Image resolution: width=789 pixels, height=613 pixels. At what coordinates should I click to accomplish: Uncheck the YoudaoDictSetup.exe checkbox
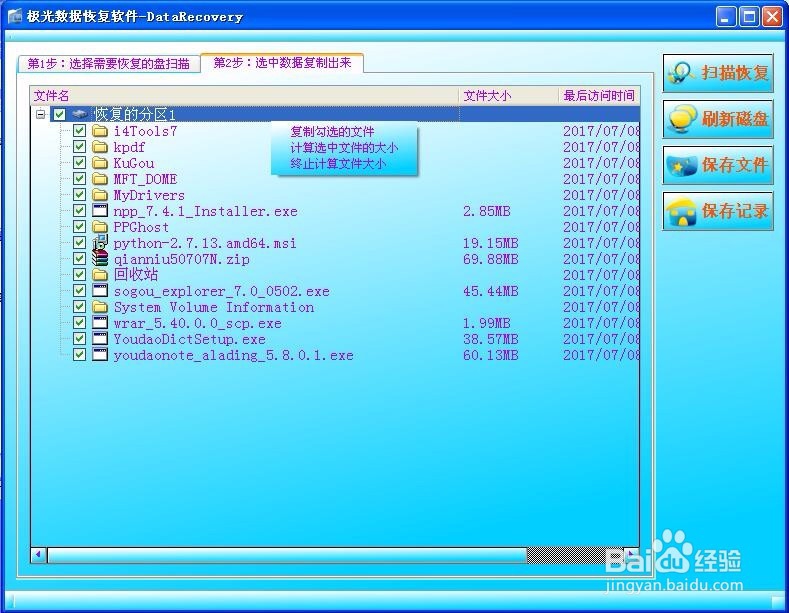click(79, 338)
